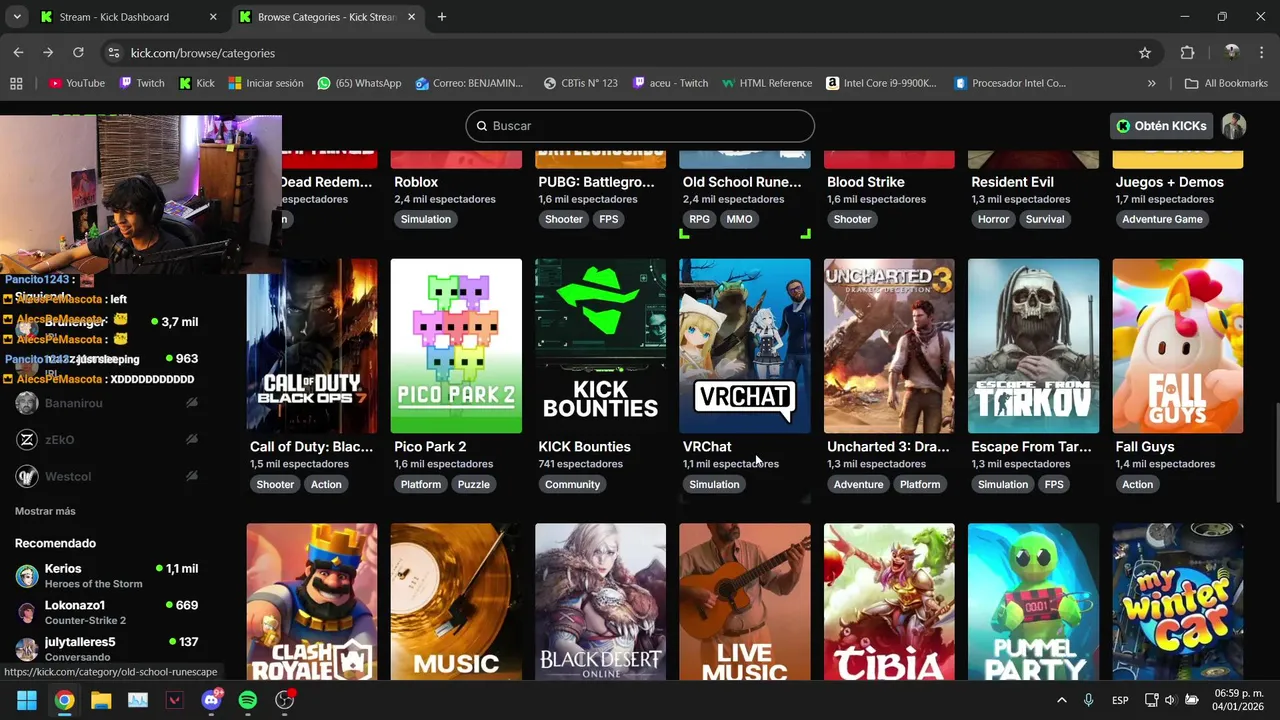
Task: Select the Adventure Game tag
Action: click(1162, 220)
